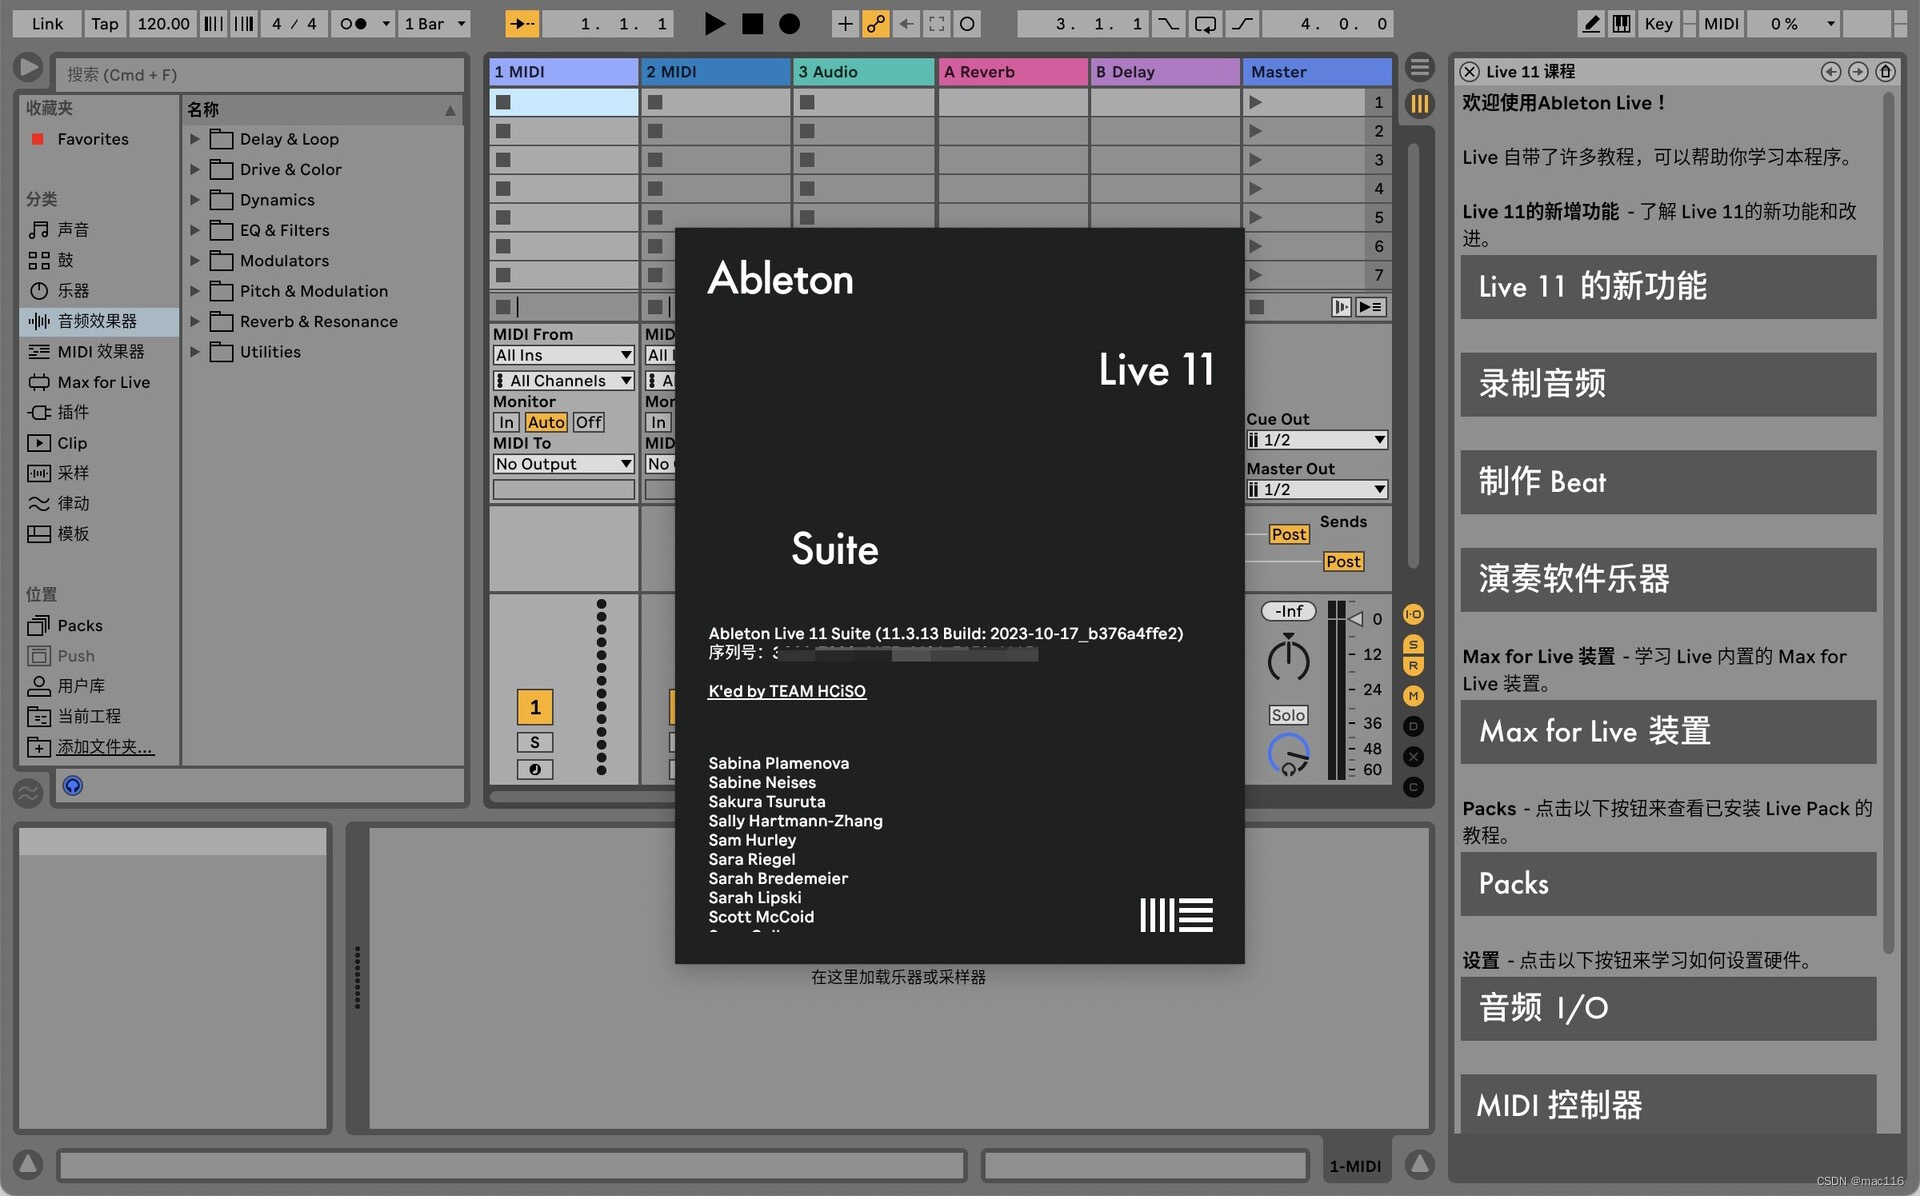The height and width of the screenshot is (1196, 1920).
Task: Open the 制作 Beat lesson
Action: [1668, 482]
